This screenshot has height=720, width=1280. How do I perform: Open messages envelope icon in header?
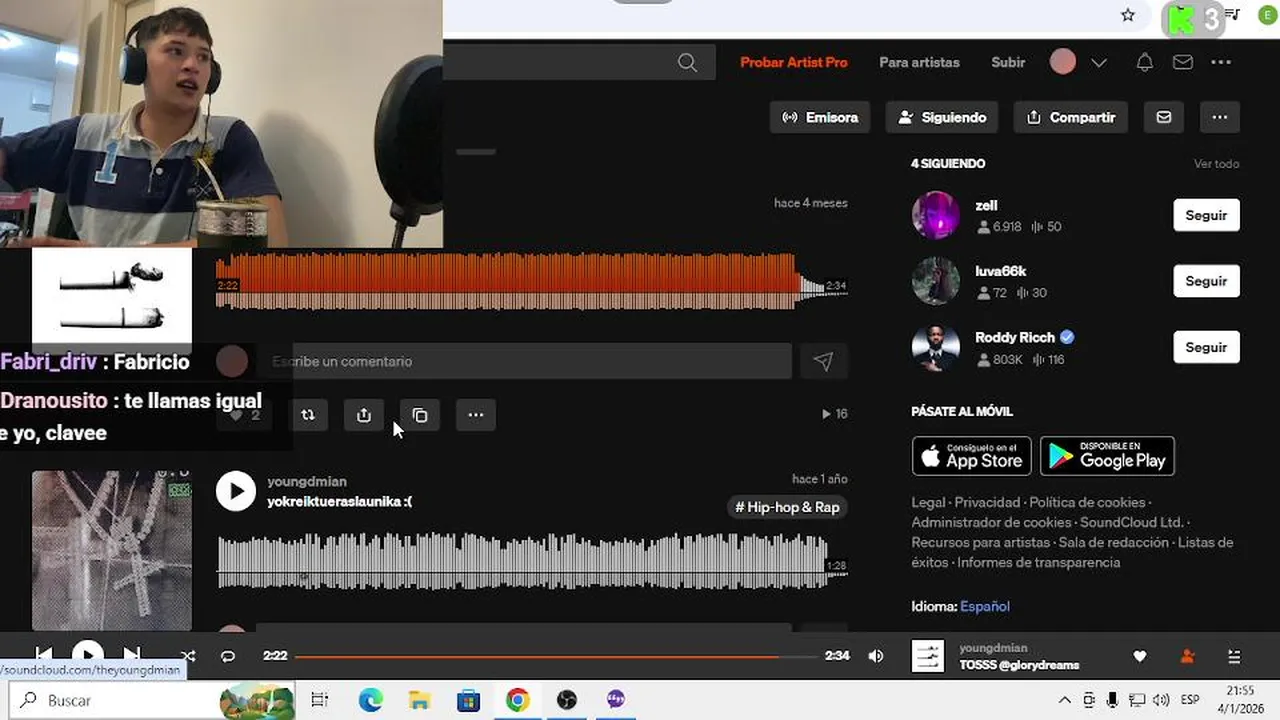(x=1183, y=62)
